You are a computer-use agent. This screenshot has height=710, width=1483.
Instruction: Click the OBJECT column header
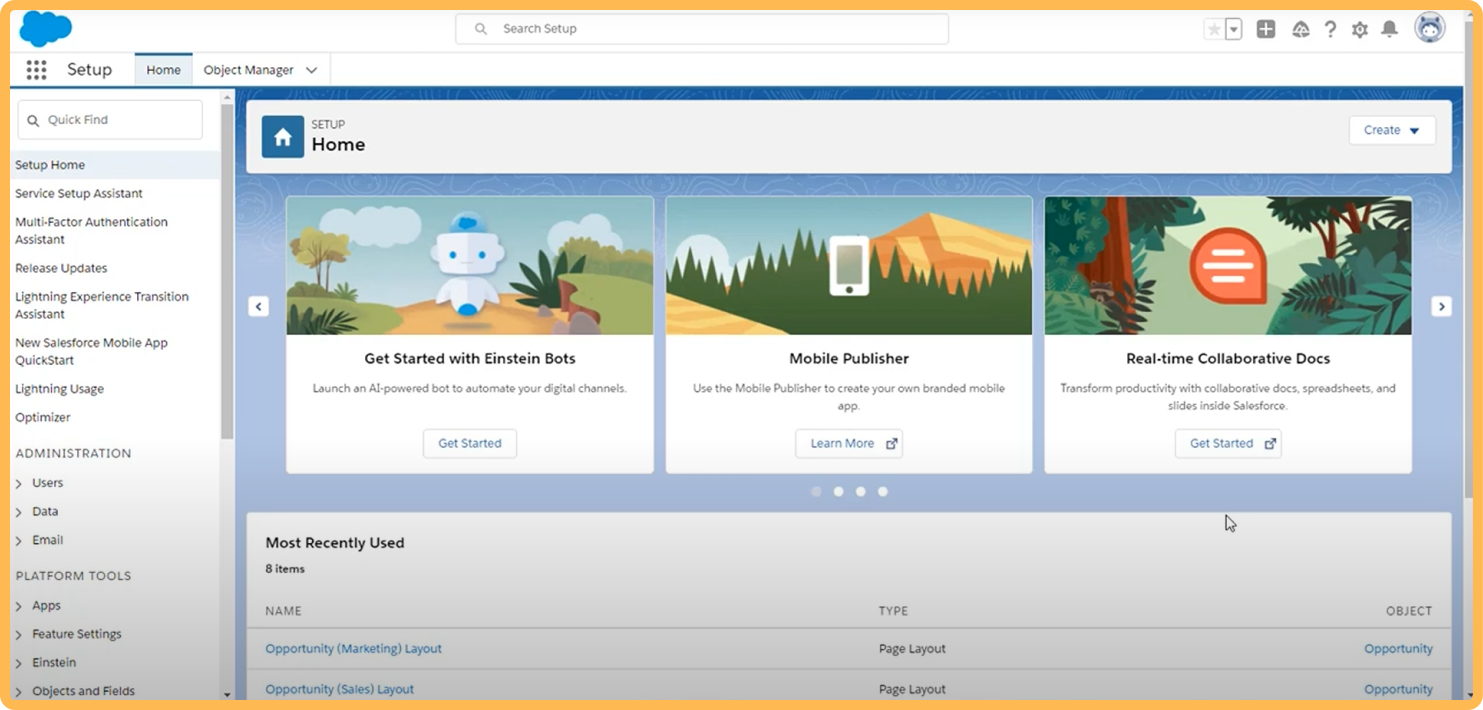[1409, 611]
